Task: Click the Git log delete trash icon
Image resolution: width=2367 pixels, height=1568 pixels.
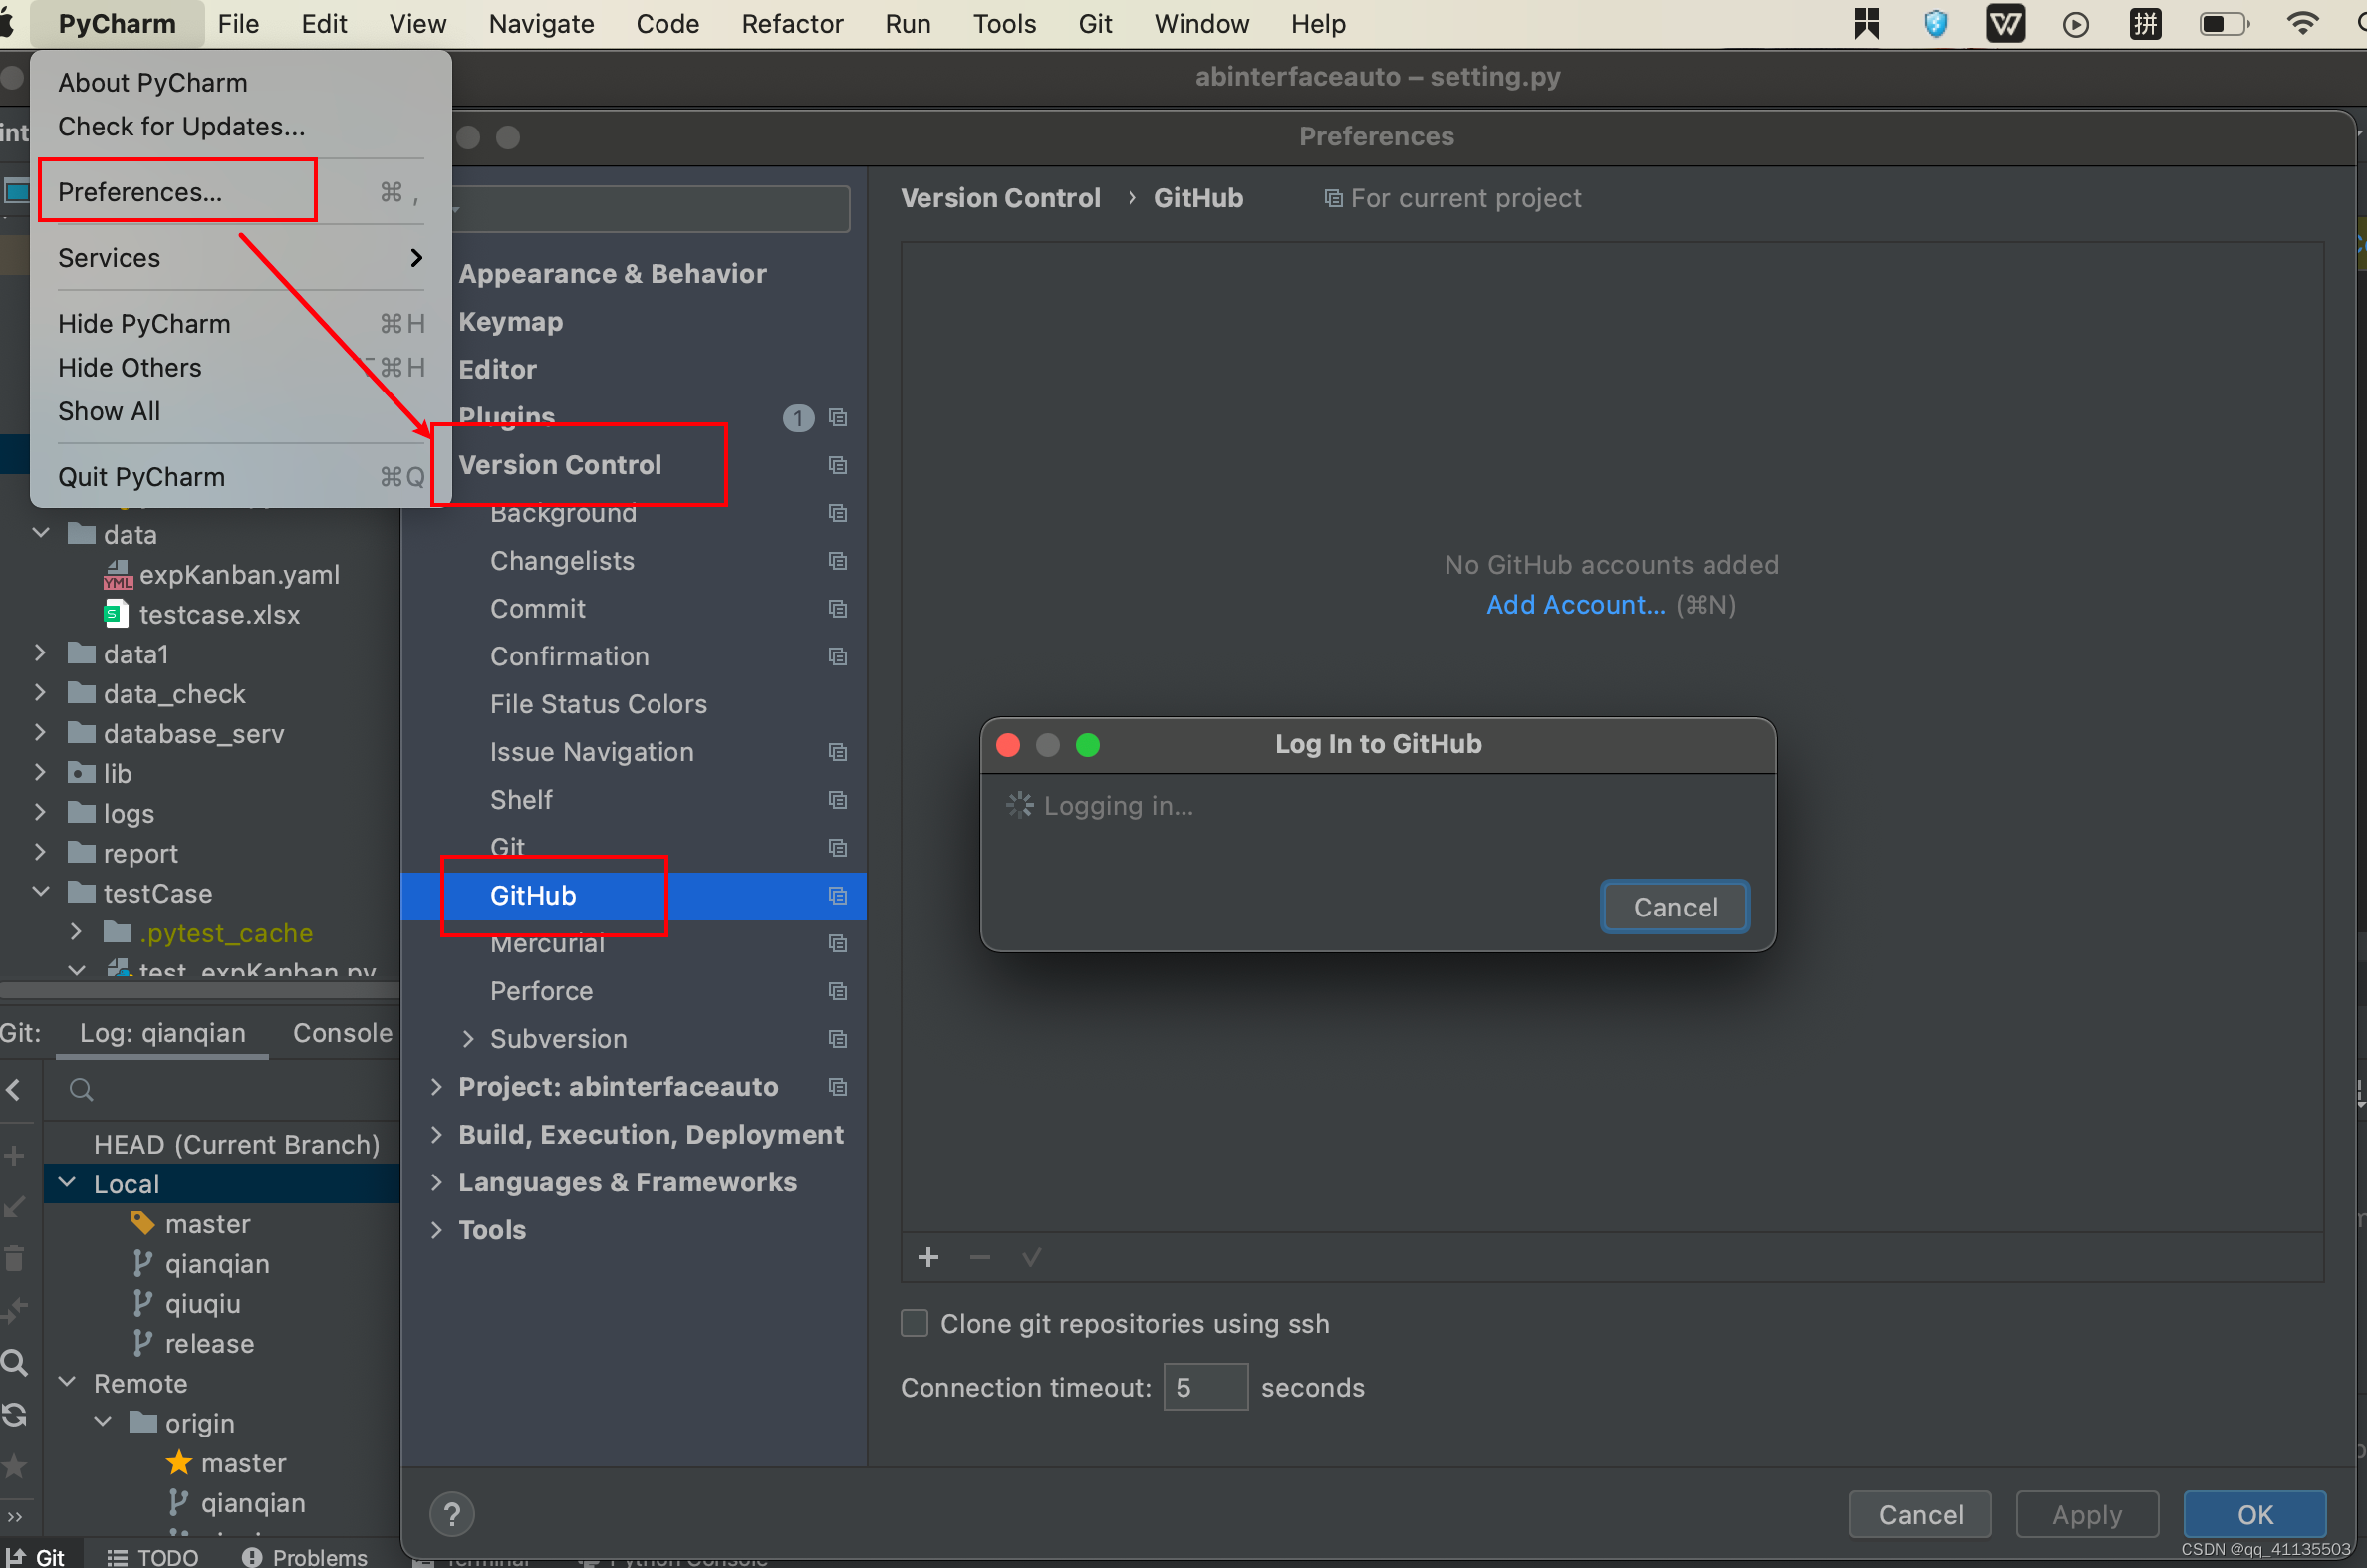Action: point(14,1258)
